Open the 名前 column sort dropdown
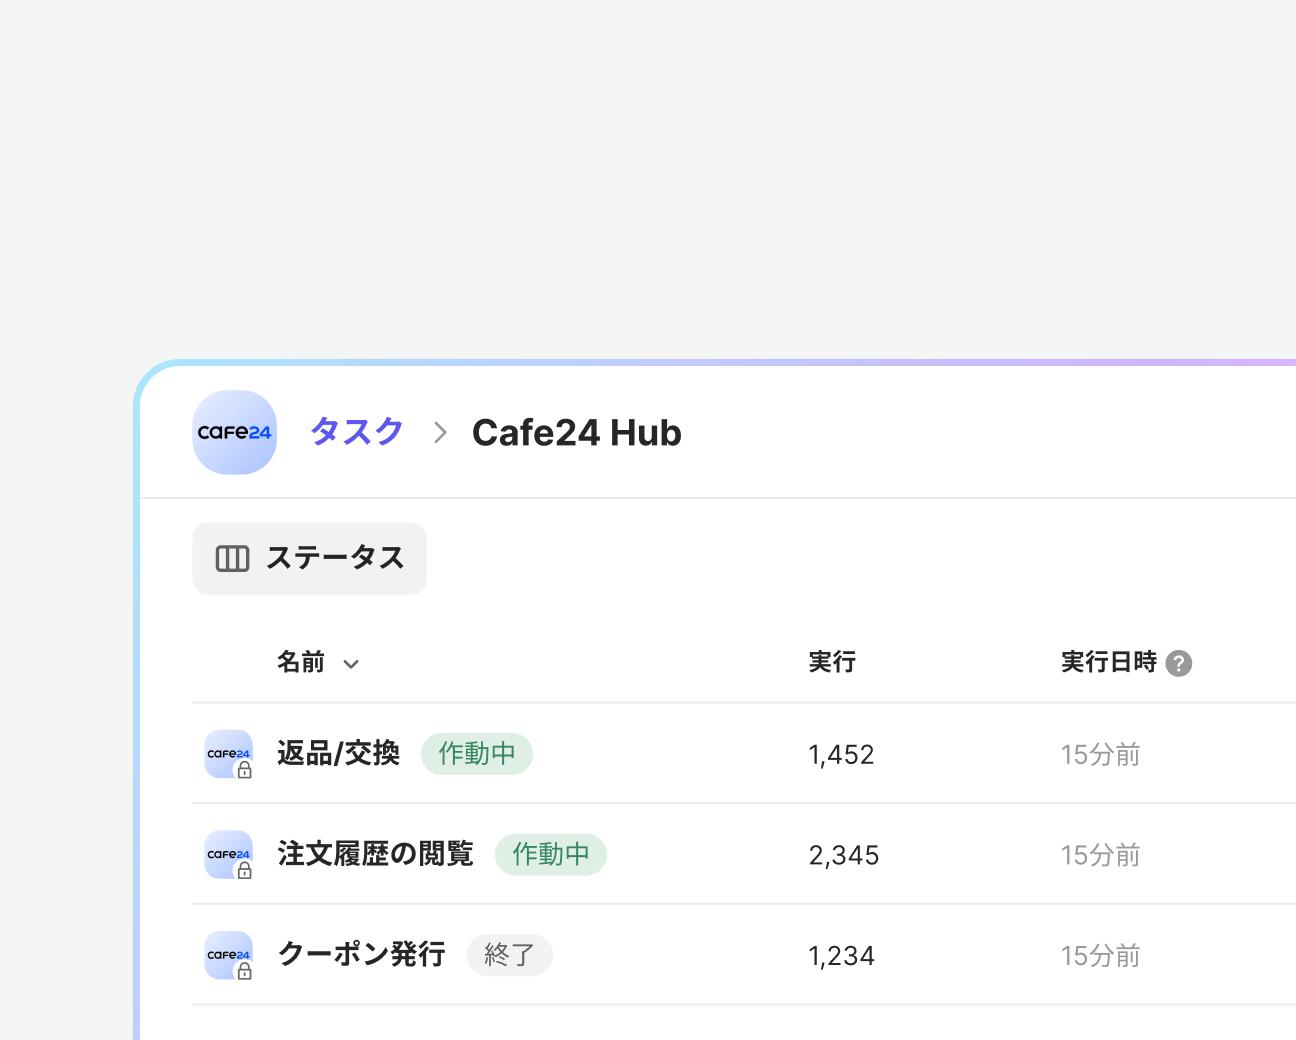This screenshot has width=1296, height=1040. [x=349, y=663]
